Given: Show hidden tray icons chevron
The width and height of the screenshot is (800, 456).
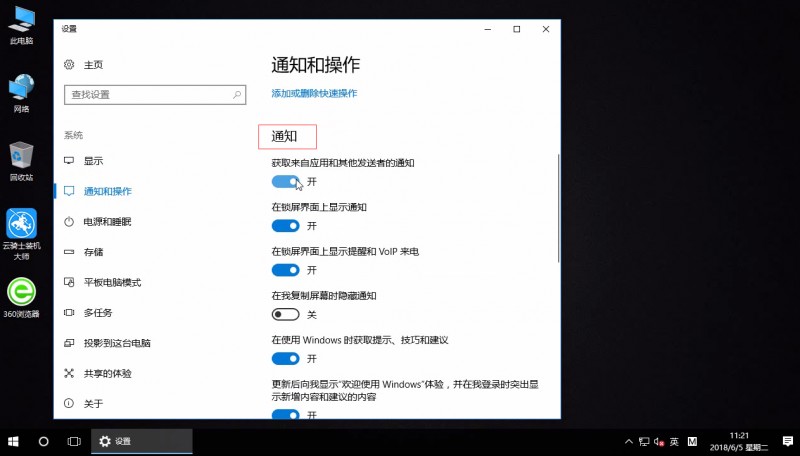Looking at the screenshot, I should pyautogui.click(x=629, y=442).
